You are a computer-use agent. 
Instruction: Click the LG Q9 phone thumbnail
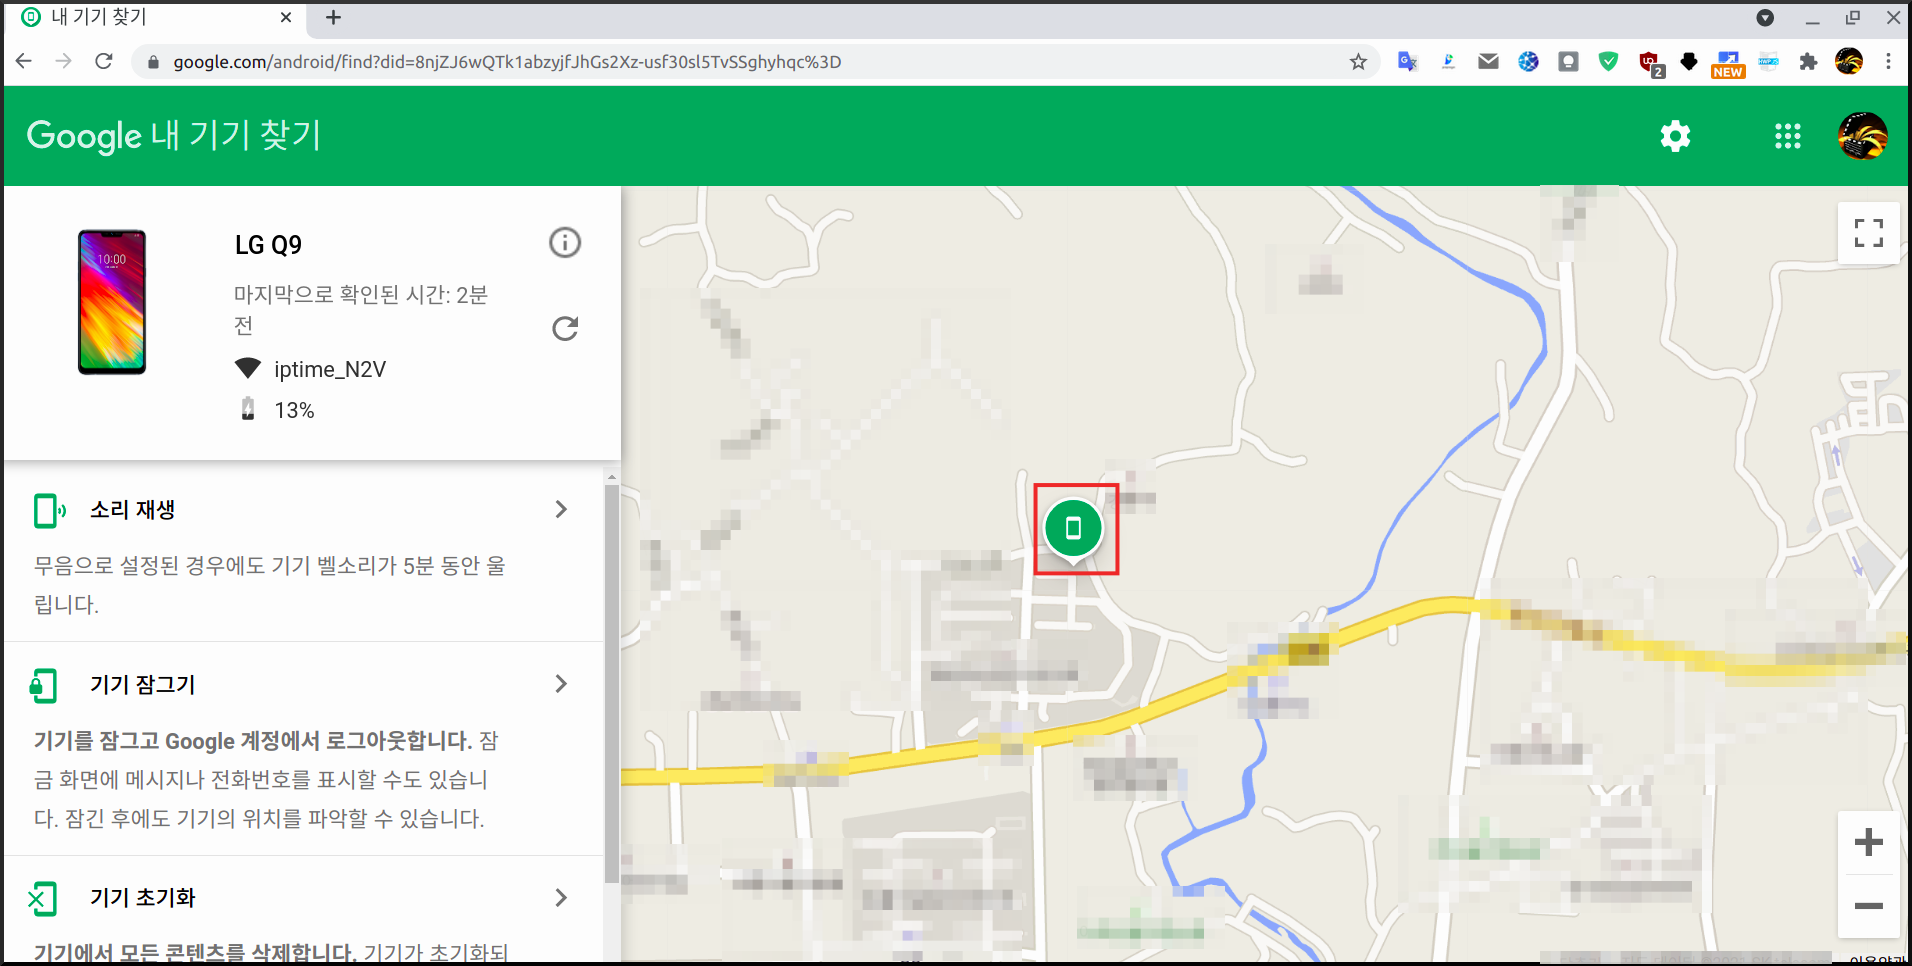pos(112,302)
